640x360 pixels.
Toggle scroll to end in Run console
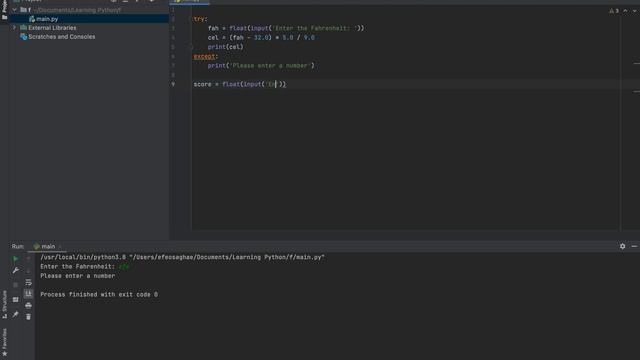click(28, 293)
